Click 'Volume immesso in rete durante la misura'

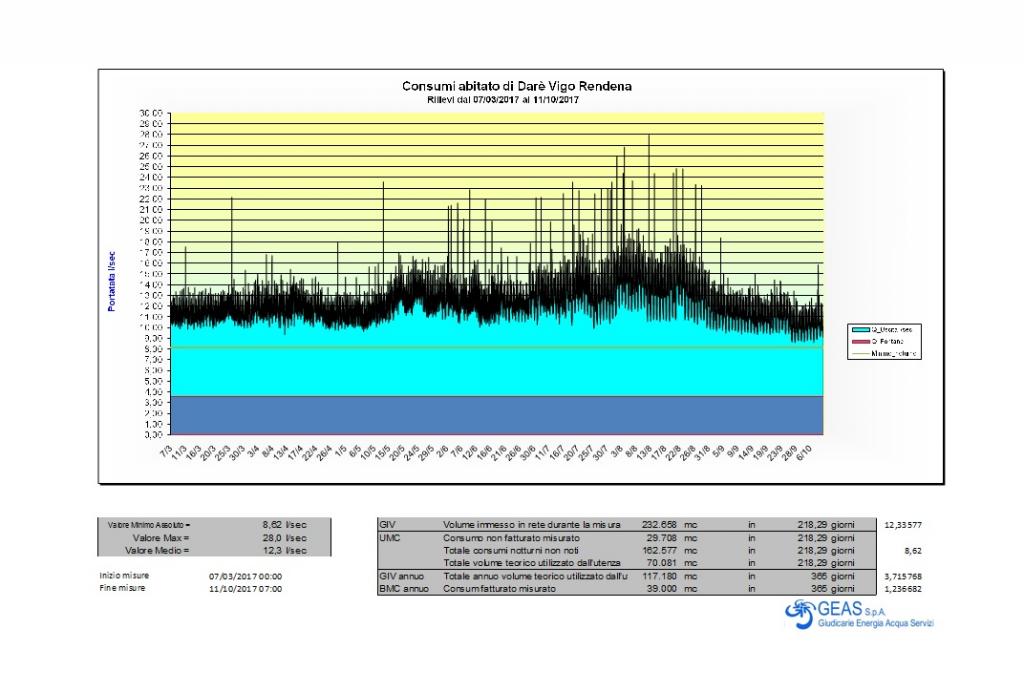532,525
